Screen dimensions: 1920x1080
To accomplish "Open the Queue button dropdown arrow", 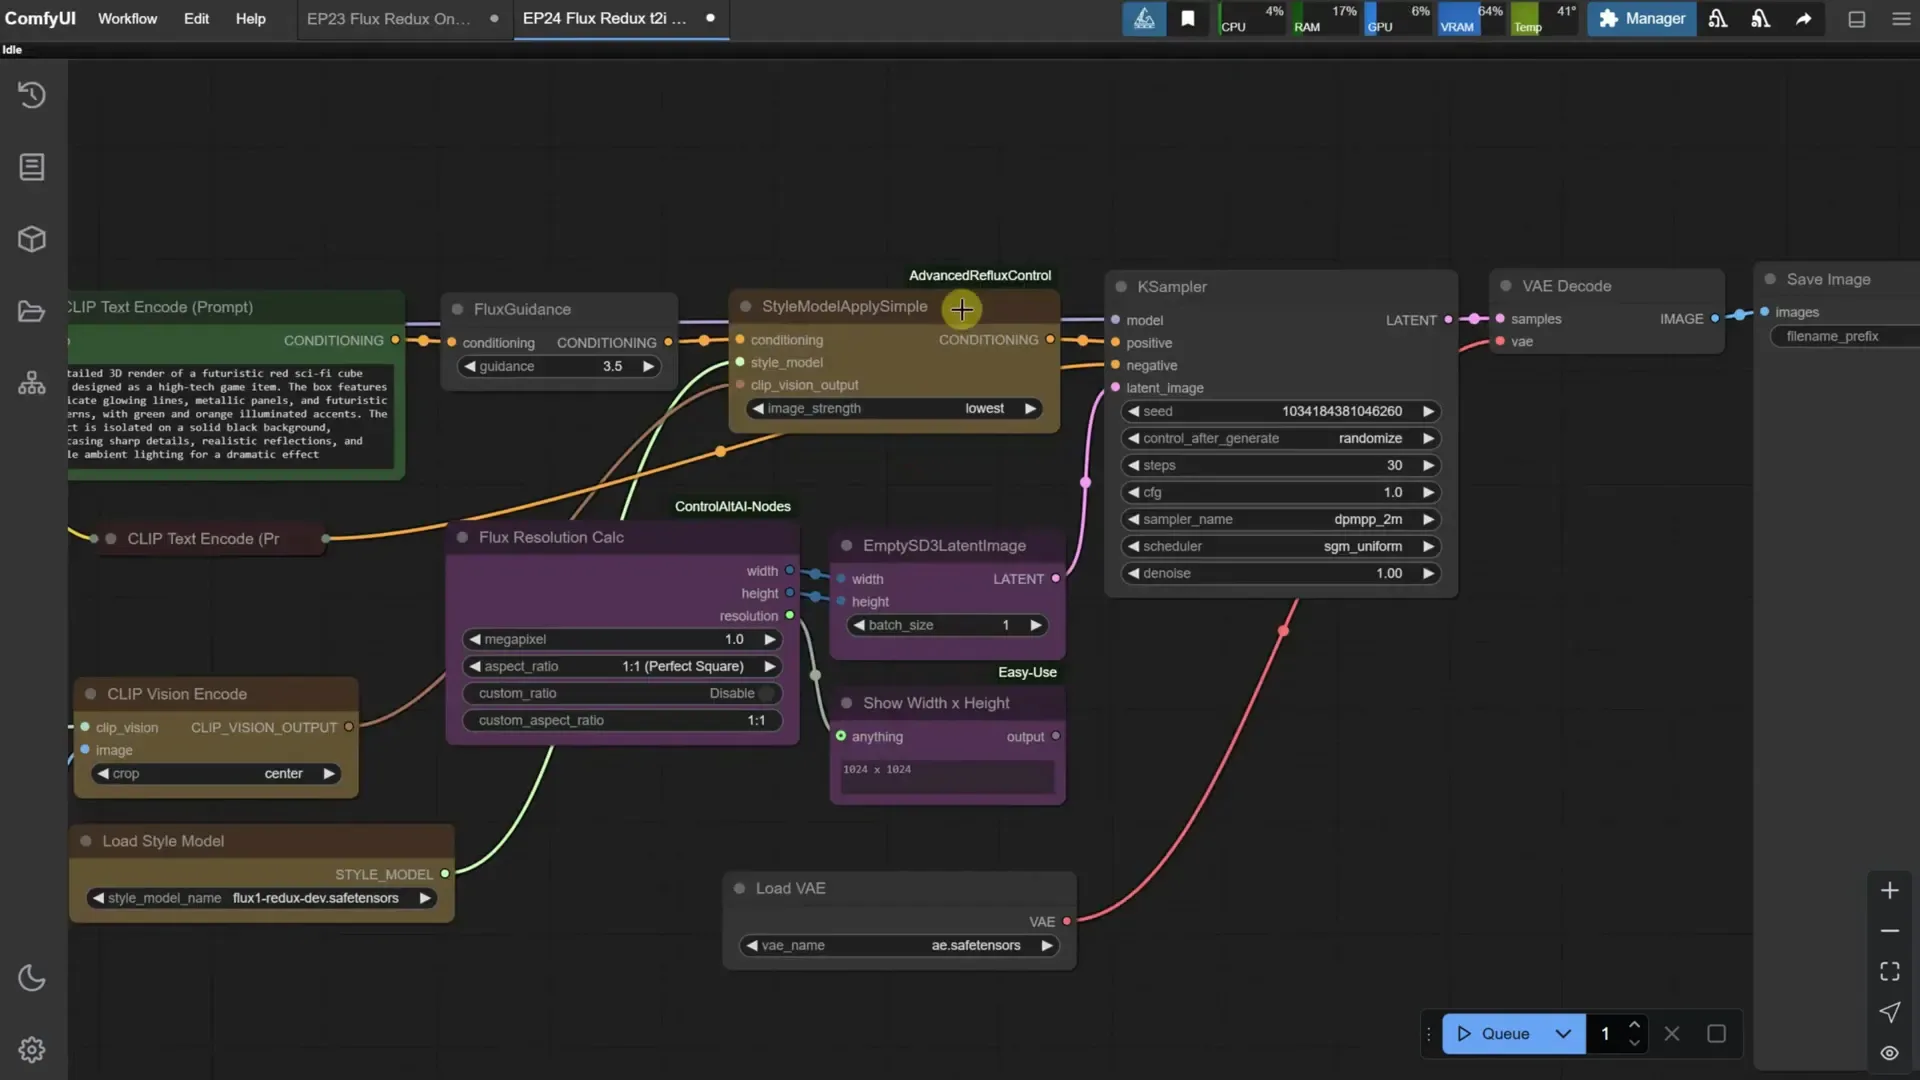I will (x=1563, y=1034).
